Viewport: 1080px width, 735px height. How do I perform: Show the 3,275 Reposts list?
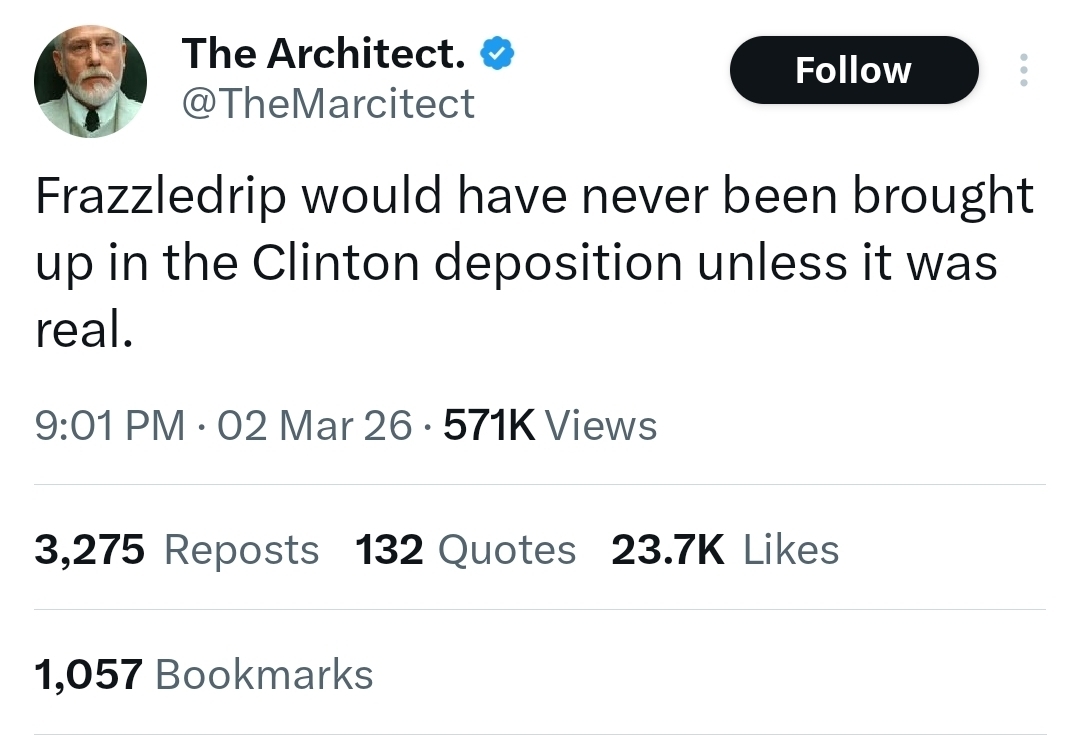point(177,550)
